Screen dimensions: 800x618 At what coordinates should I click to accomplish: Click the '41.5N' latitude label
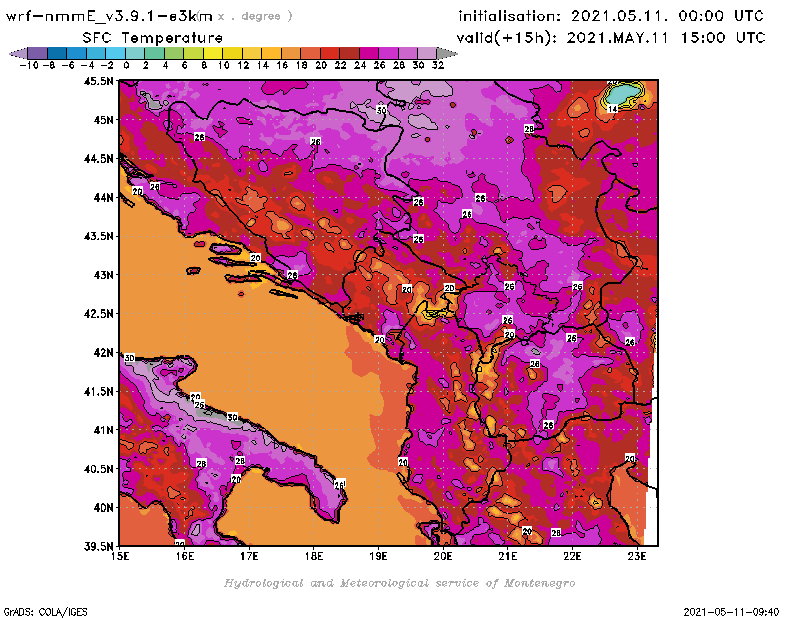pos(98,391)
